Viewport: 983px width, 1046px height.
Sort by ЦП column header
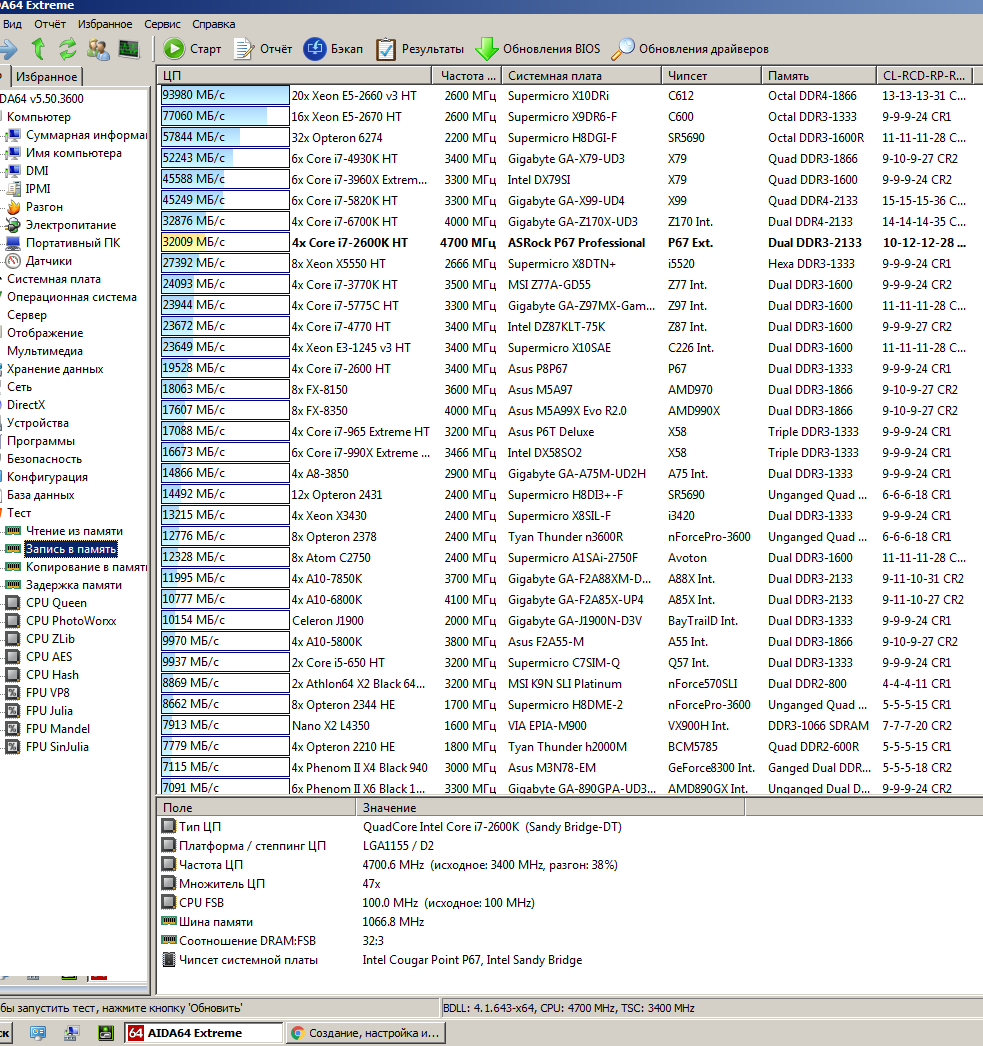click(294, 75)
